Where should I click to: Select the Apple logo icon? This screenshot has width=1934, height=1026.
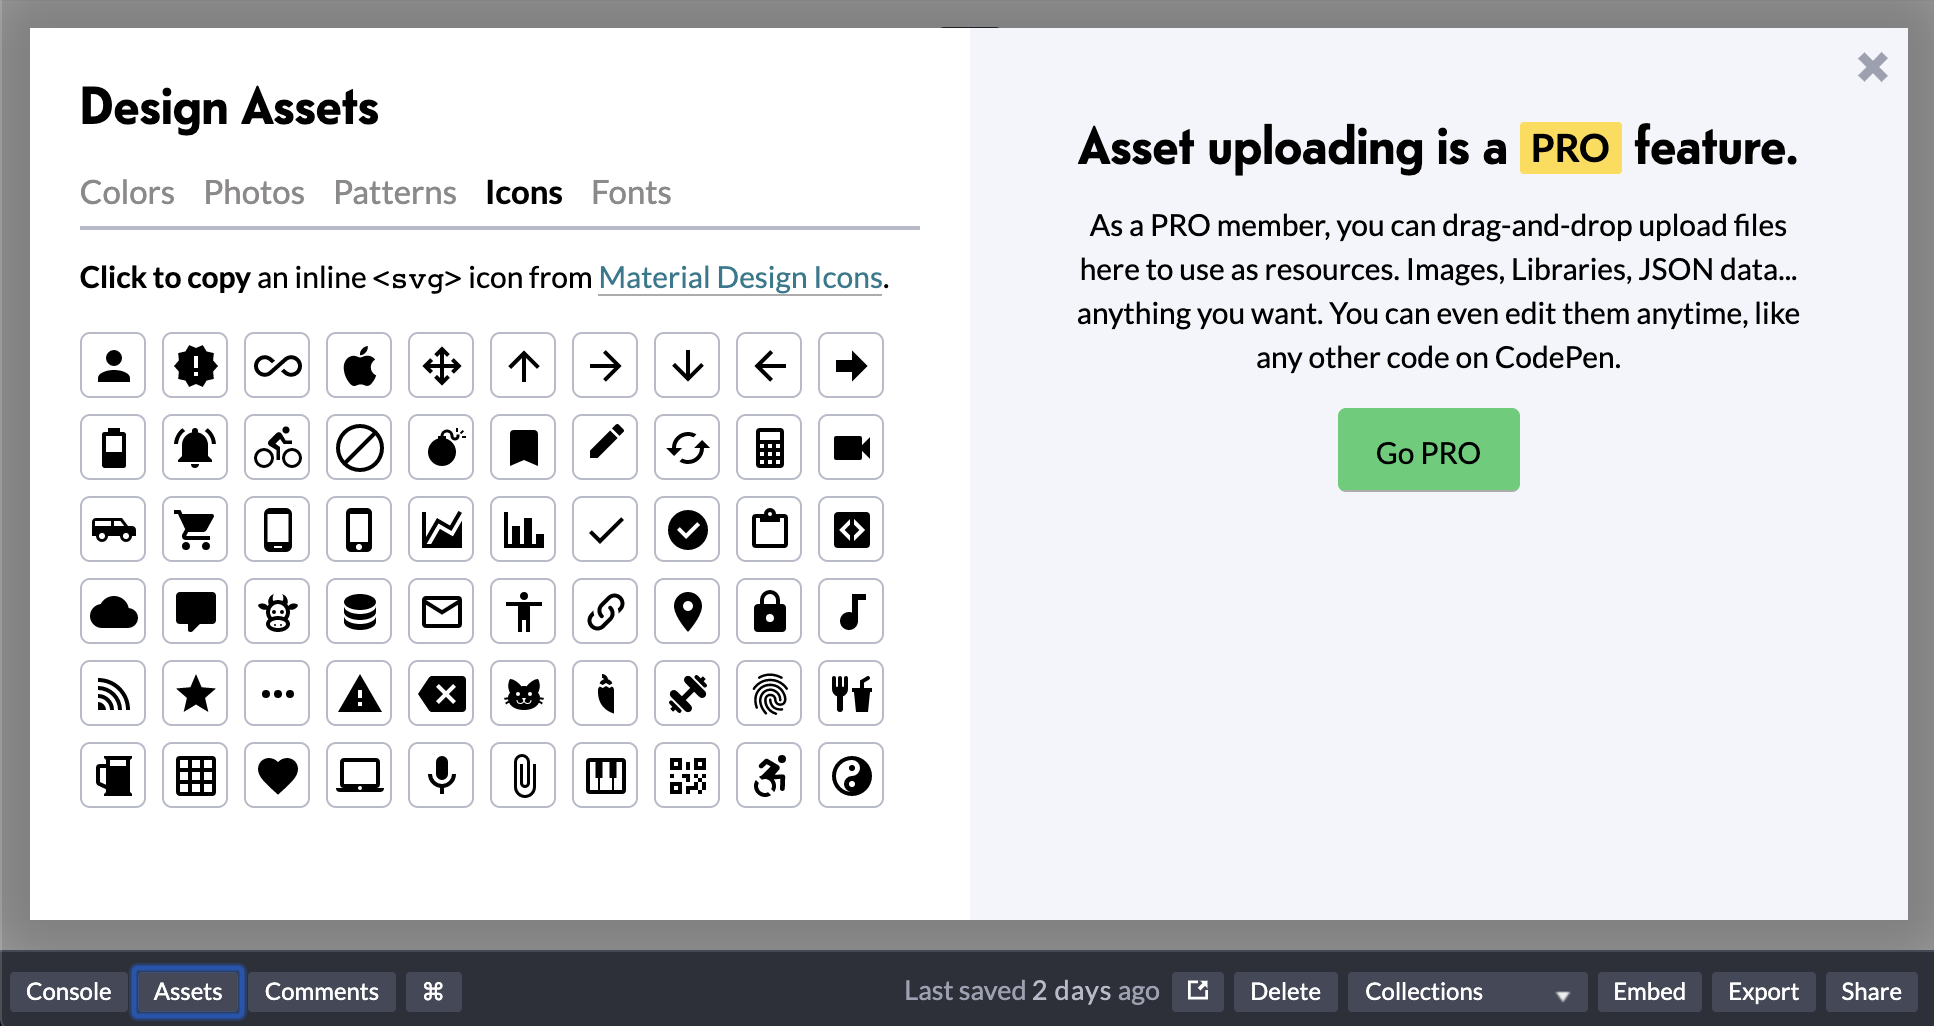(x=359, y=365)
